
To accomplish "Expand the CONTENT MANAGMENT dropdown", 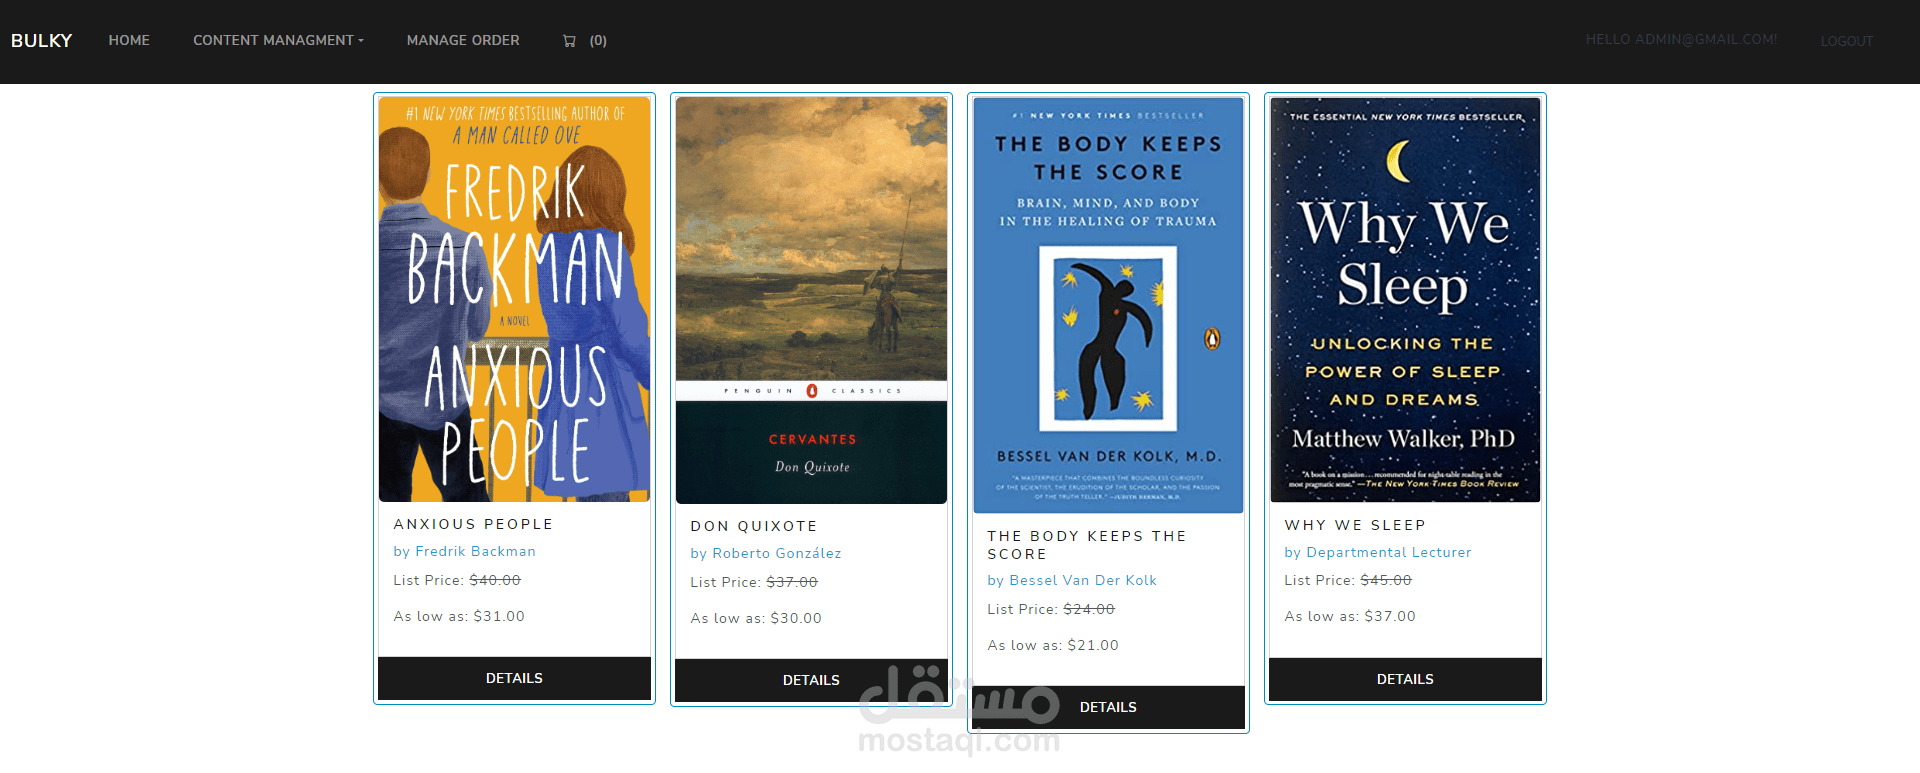I will 278,41.
